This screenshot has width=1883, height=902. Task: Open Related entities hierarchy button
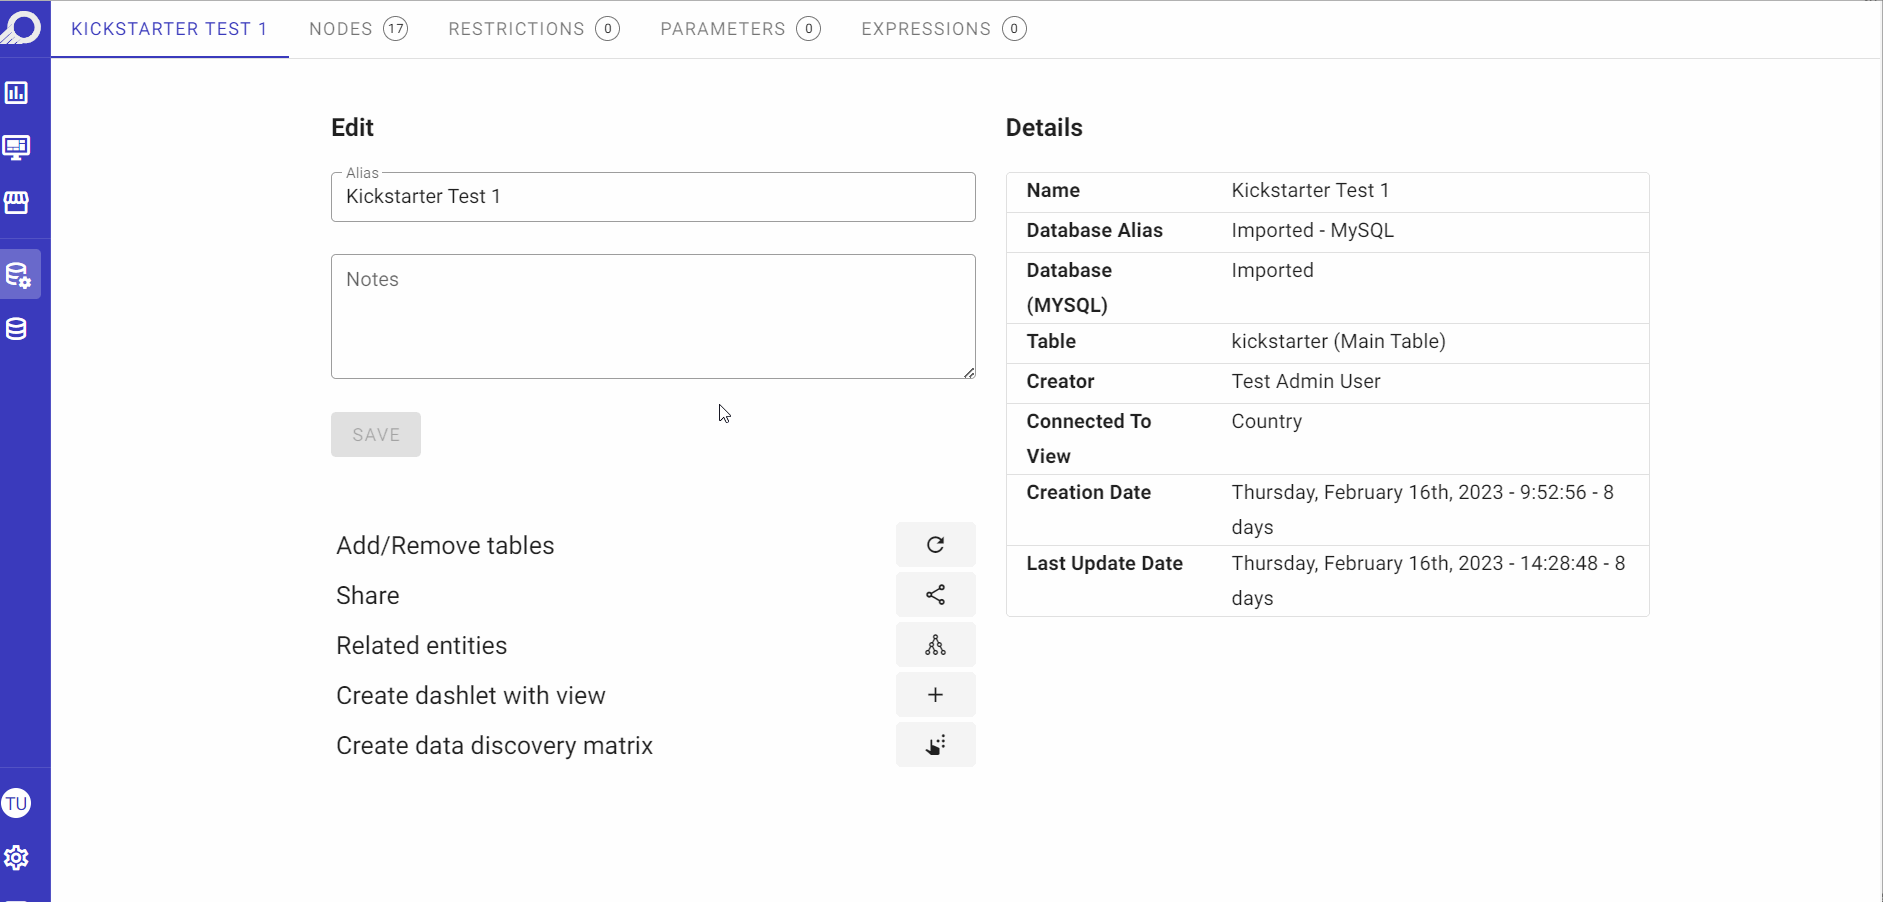coord(935,645)
